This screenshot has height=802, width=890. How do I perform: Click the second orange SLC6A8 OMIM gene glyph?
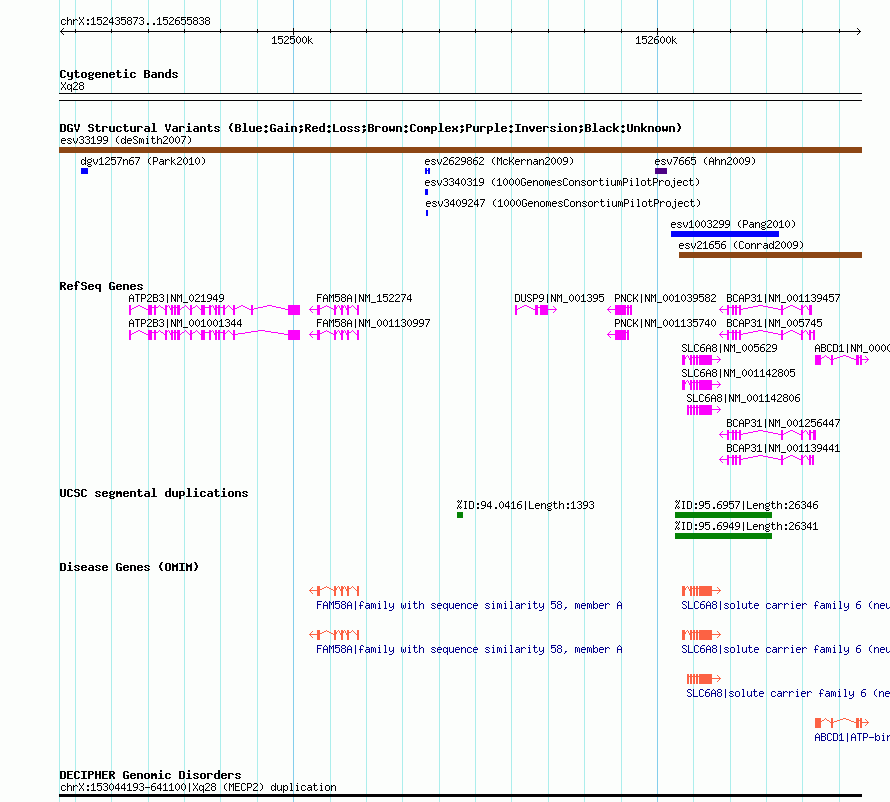[702, 635]
